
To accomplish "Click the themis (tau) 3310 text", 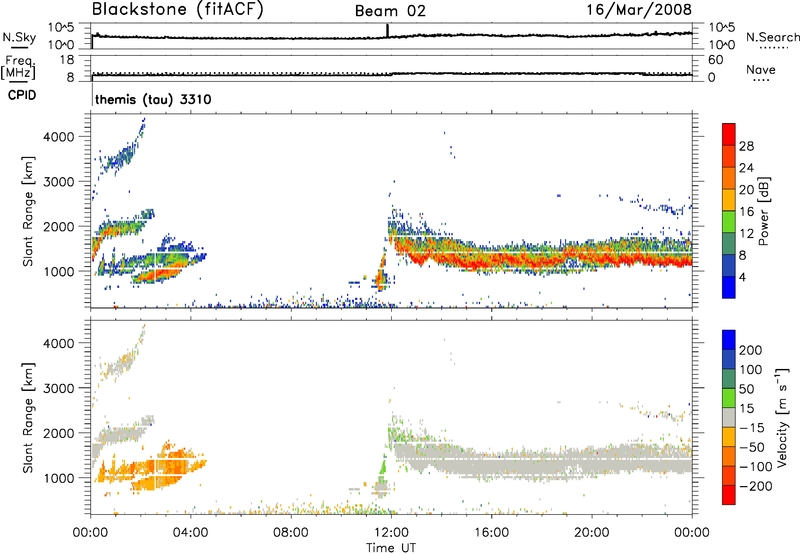I will point(152,101).
